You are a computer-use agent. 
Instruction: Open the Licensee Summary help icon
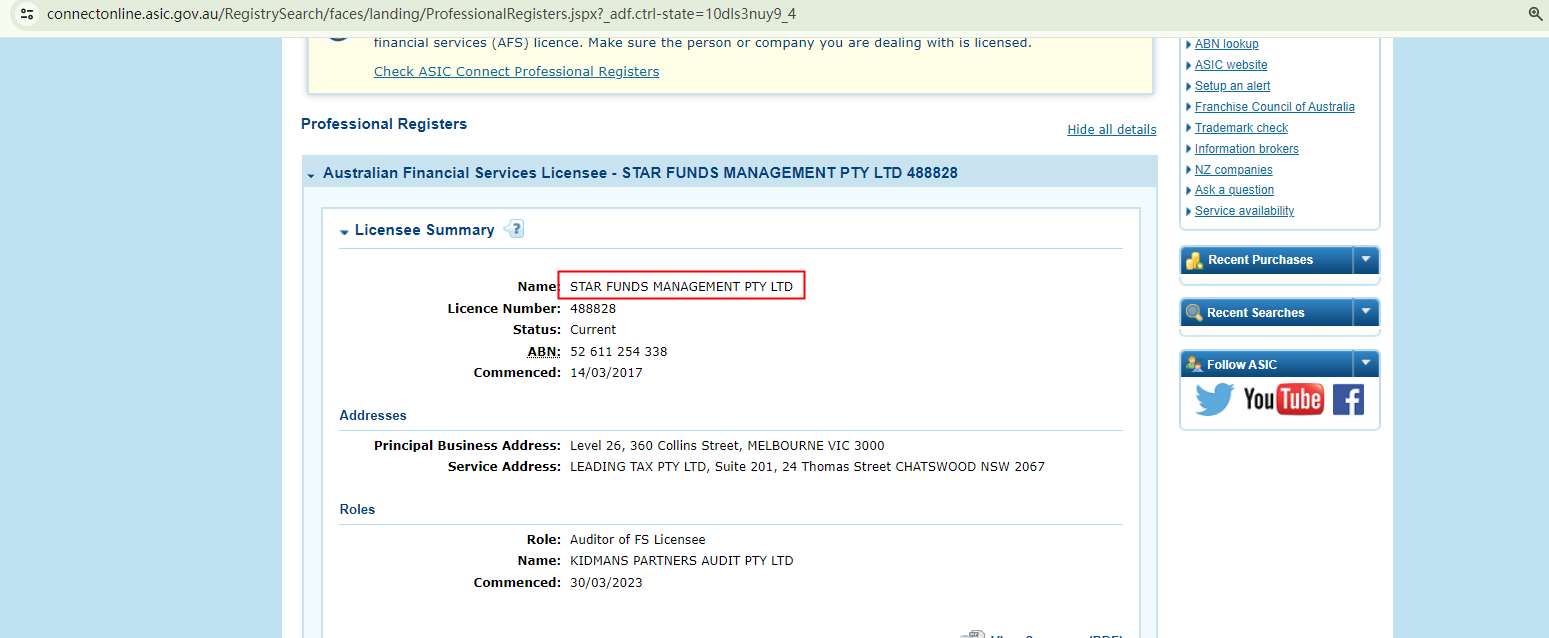[513, 230]
